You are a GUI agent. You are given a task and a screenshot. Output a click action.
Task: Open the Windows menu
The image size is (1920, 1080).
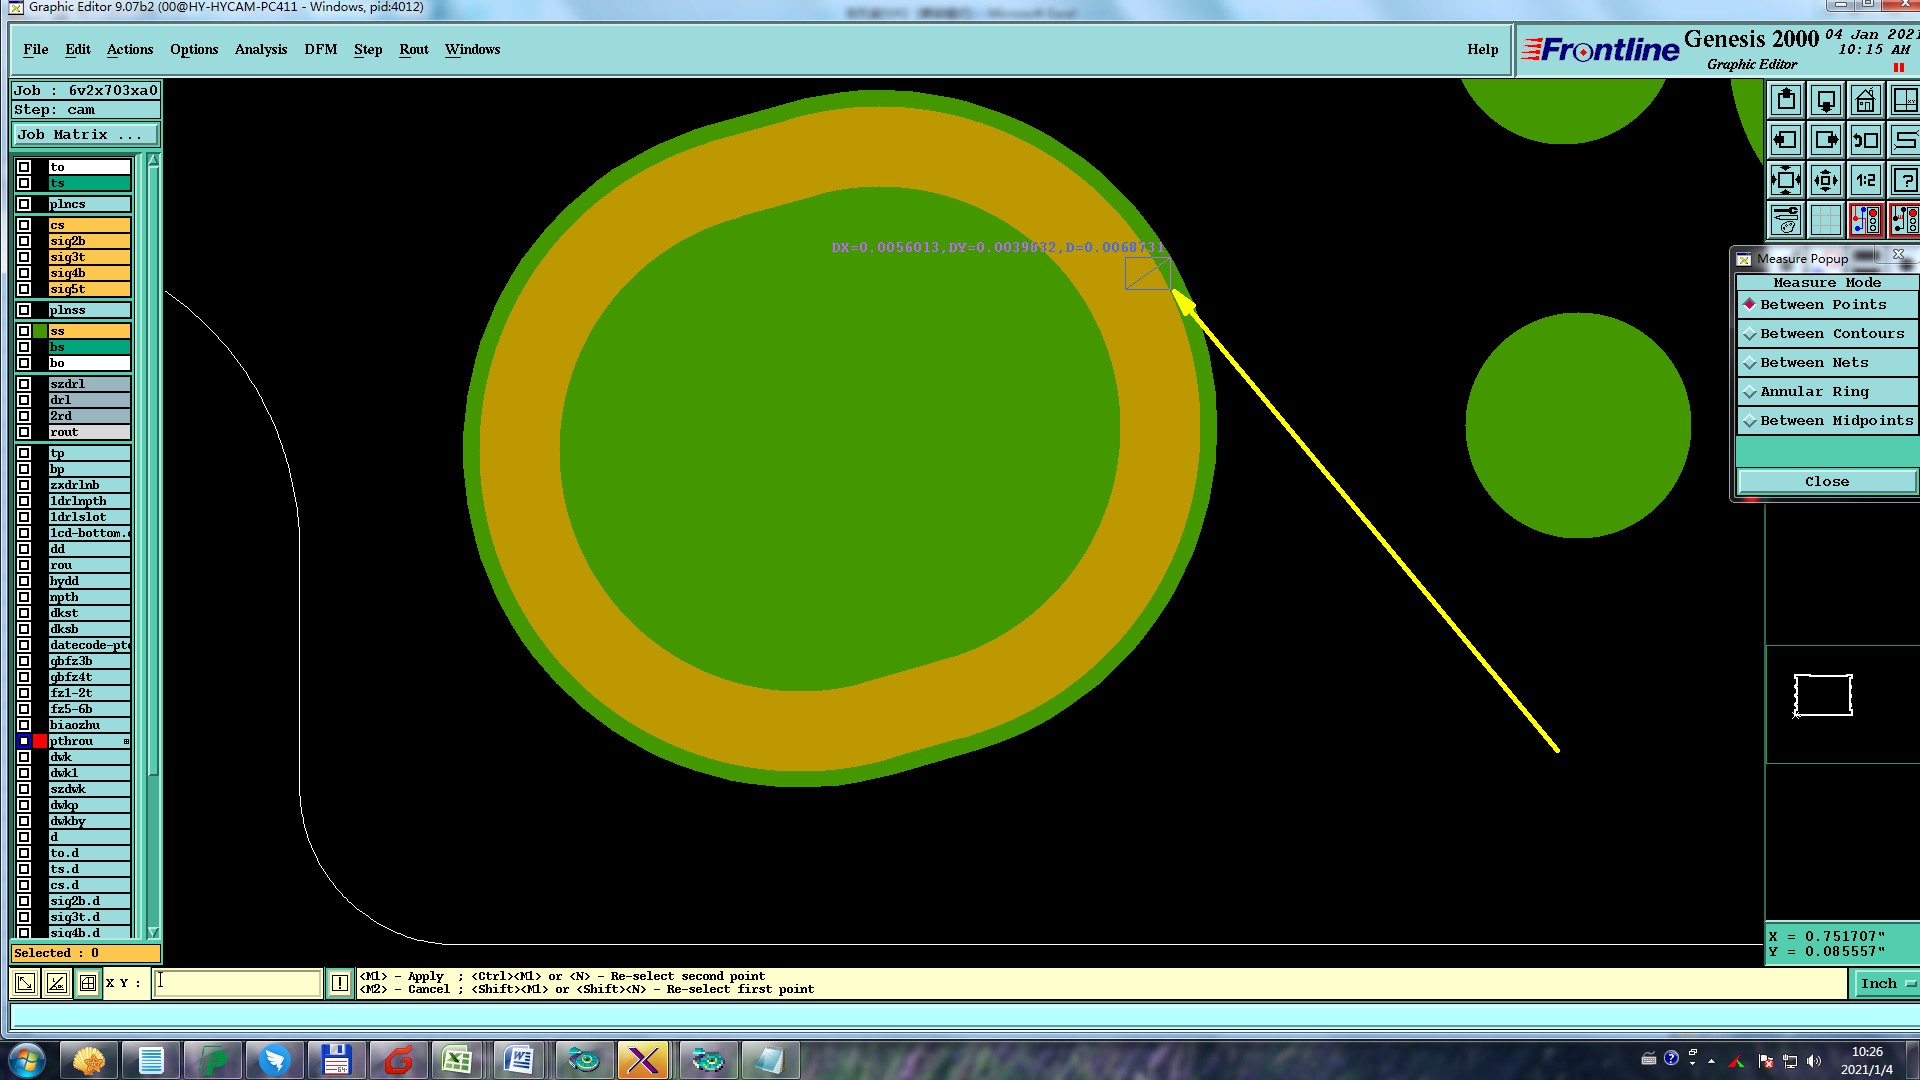click(x=473, y=49)
